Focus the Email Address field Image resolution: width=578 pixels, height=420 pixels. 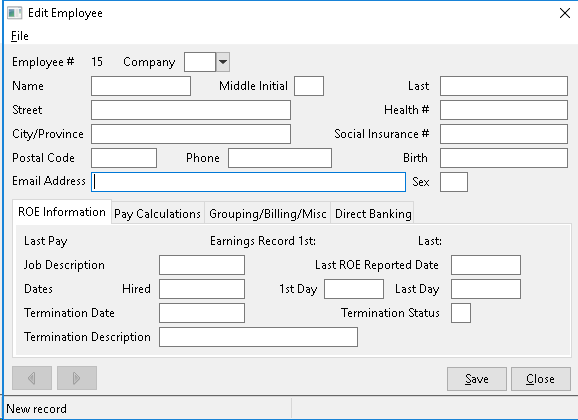click(x=248, y=182)
